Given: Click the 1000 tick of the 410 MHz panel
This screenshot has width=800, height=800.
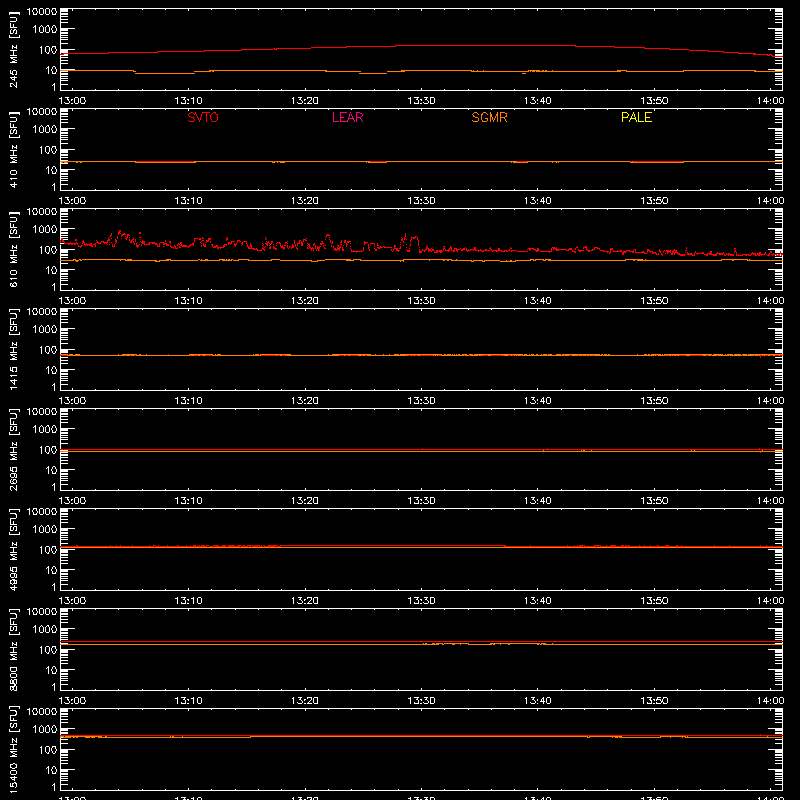Looking at the screenshot, I should [x=45, y=130].
